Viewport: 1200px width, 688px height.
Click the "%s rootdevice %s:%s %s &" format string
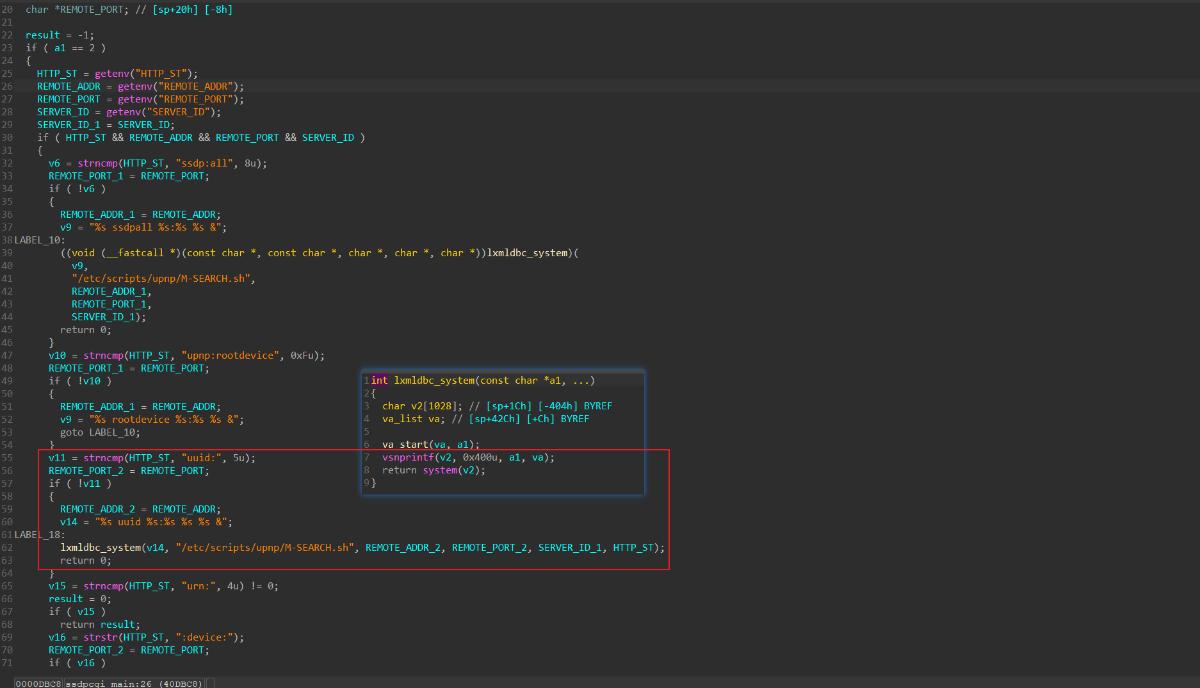click(171, 419)
